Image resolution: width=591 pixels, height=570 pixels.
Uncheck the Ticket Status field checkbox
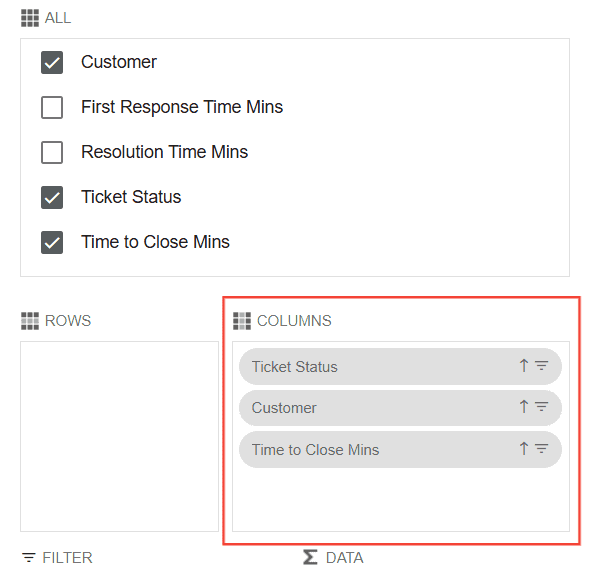coord(52,198)
